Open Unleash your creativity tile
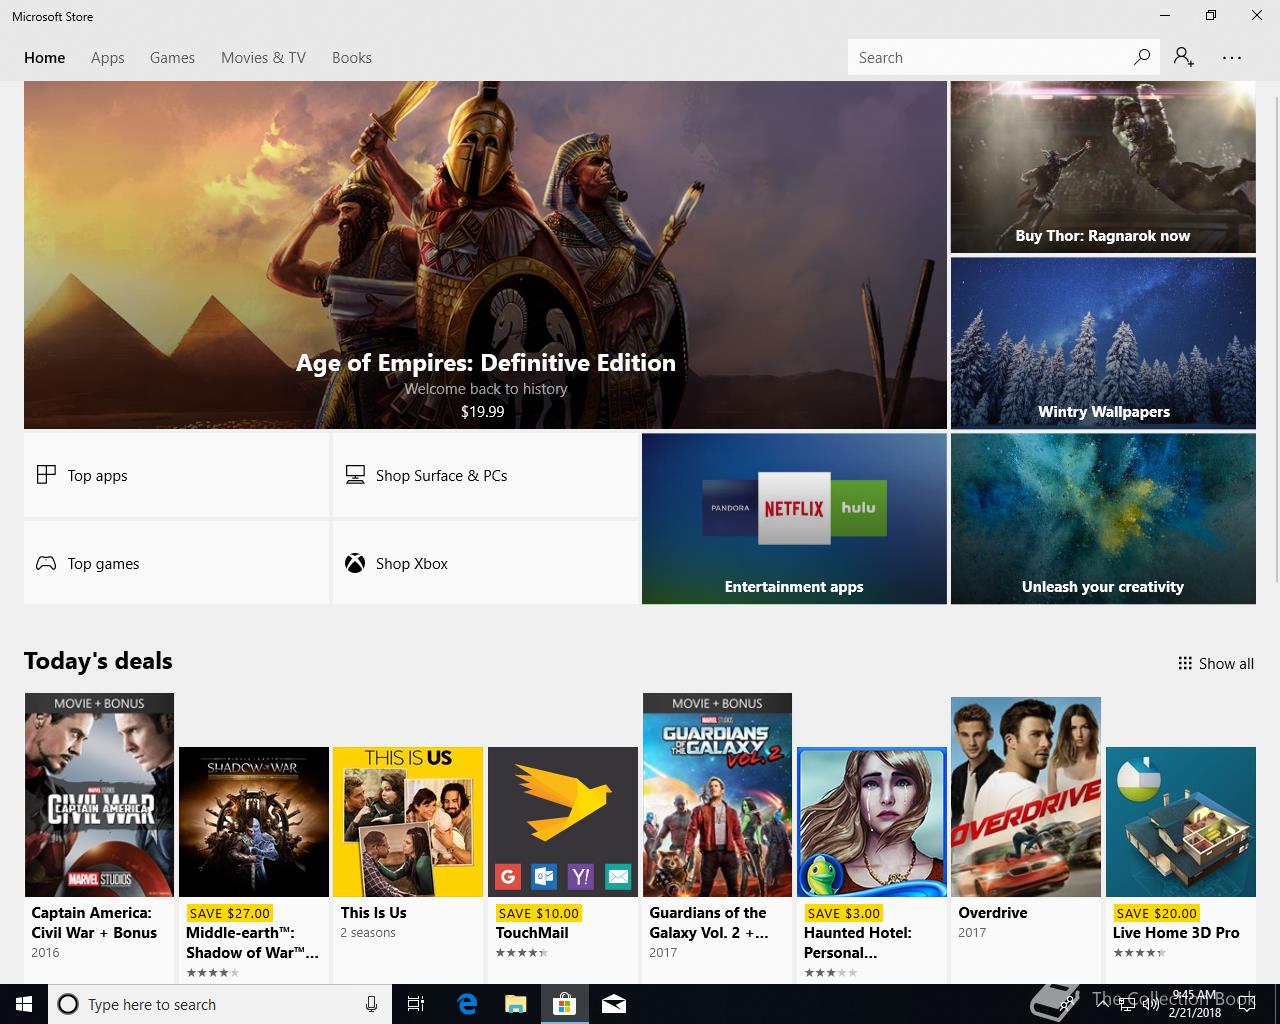Viewport: 1280px width, 1024px height. (x=1103, y=518)
